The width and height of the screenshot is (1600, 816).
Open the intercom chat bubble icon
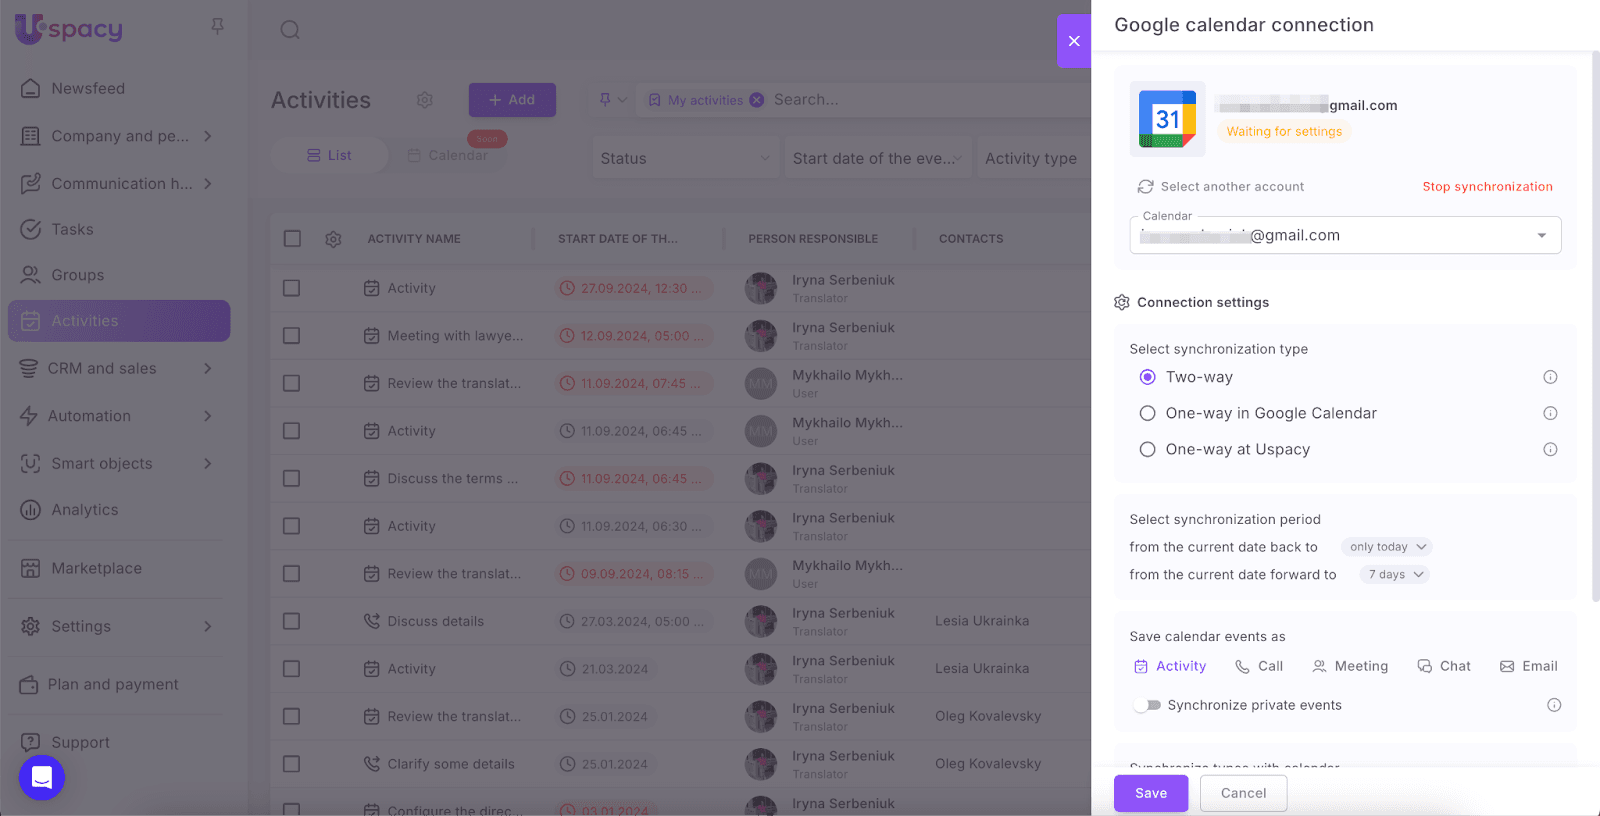[42, 777]
